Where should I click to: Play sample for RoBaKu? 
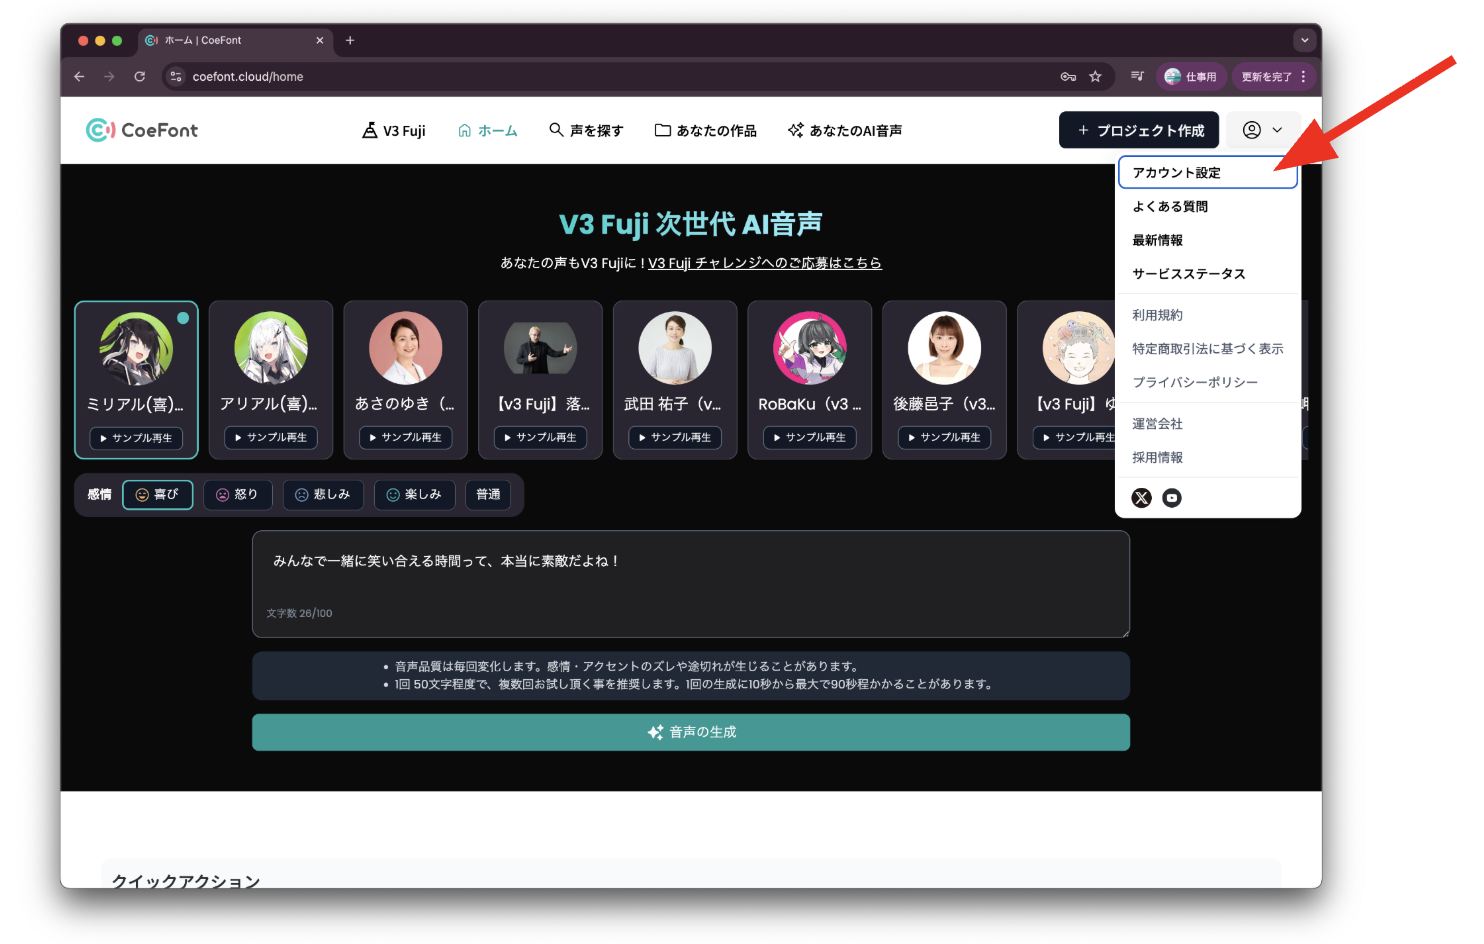point(810,437)
